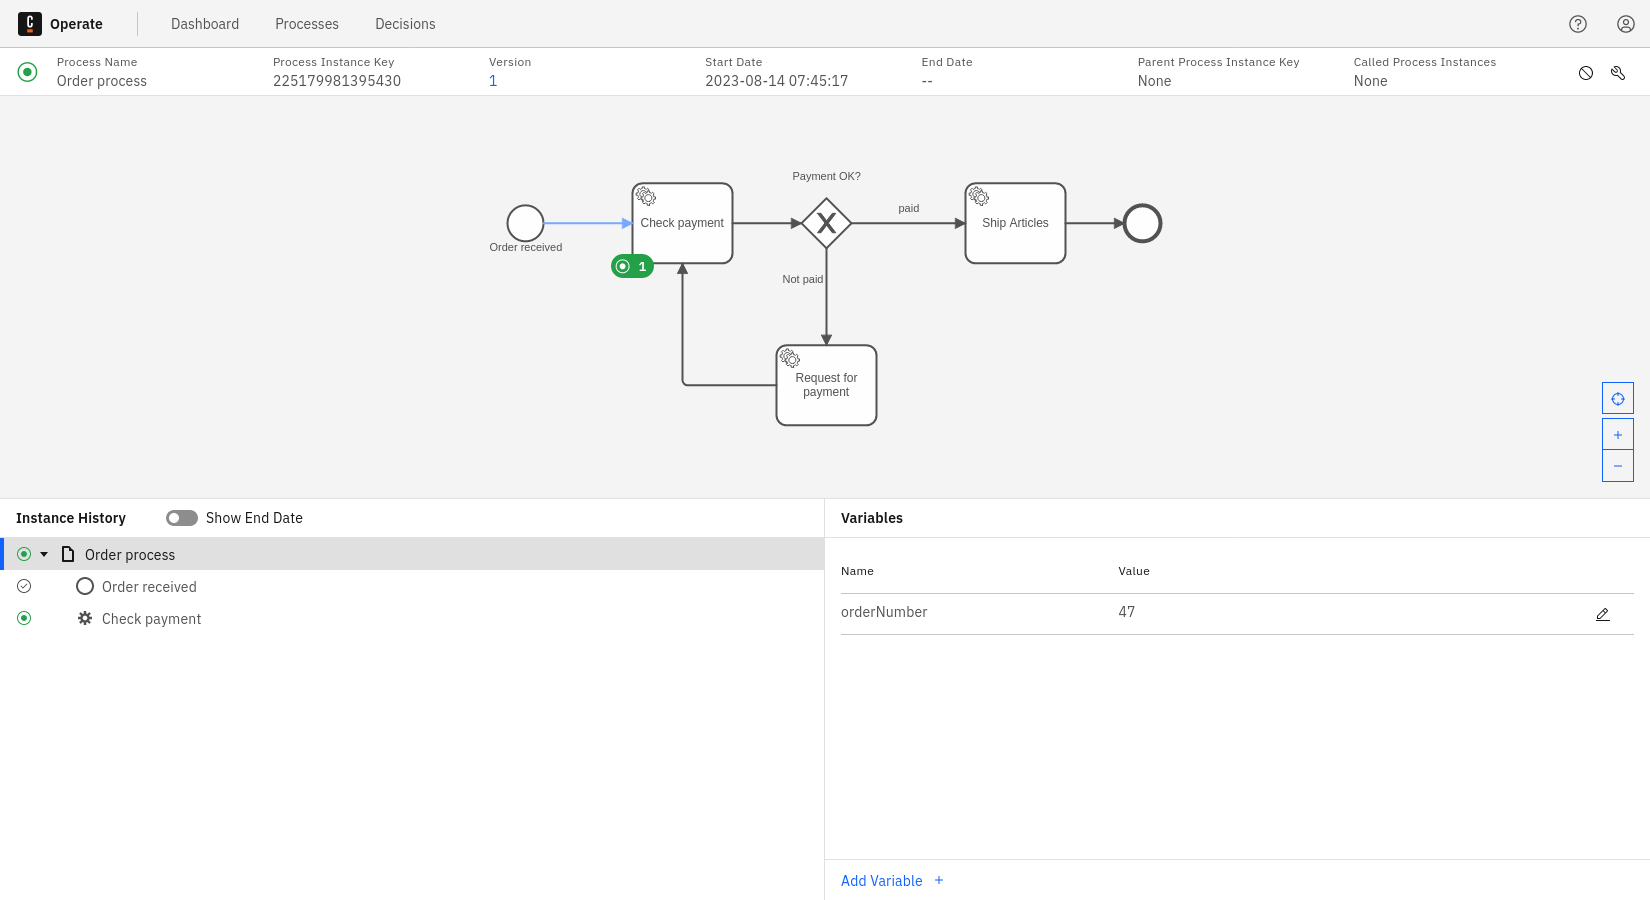The image size is (1650, 900).
Task: Open process Version 1 link
Action: (x=492, y=80)
